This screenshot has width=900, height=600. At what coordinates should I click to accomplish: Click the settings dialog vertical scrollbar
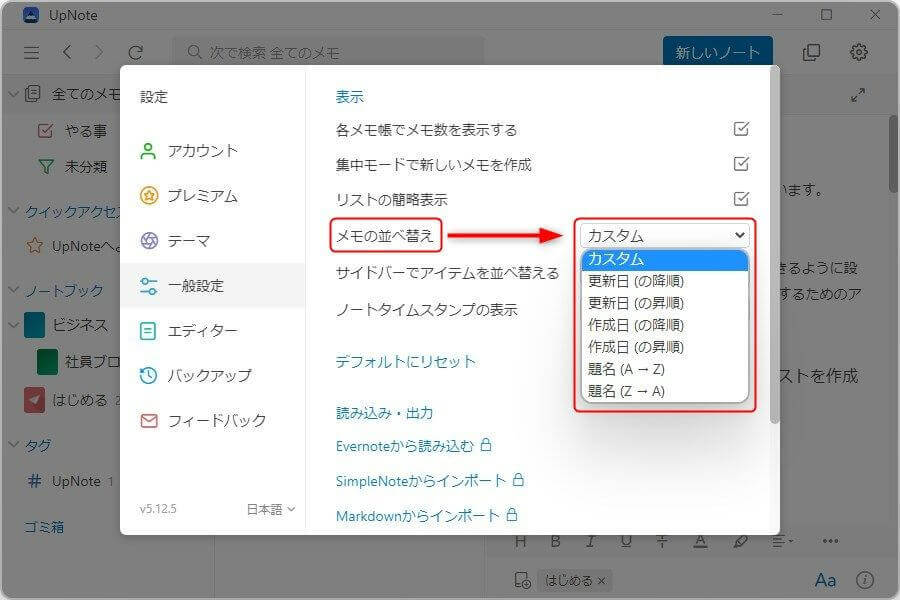click(x=775, y=247)
